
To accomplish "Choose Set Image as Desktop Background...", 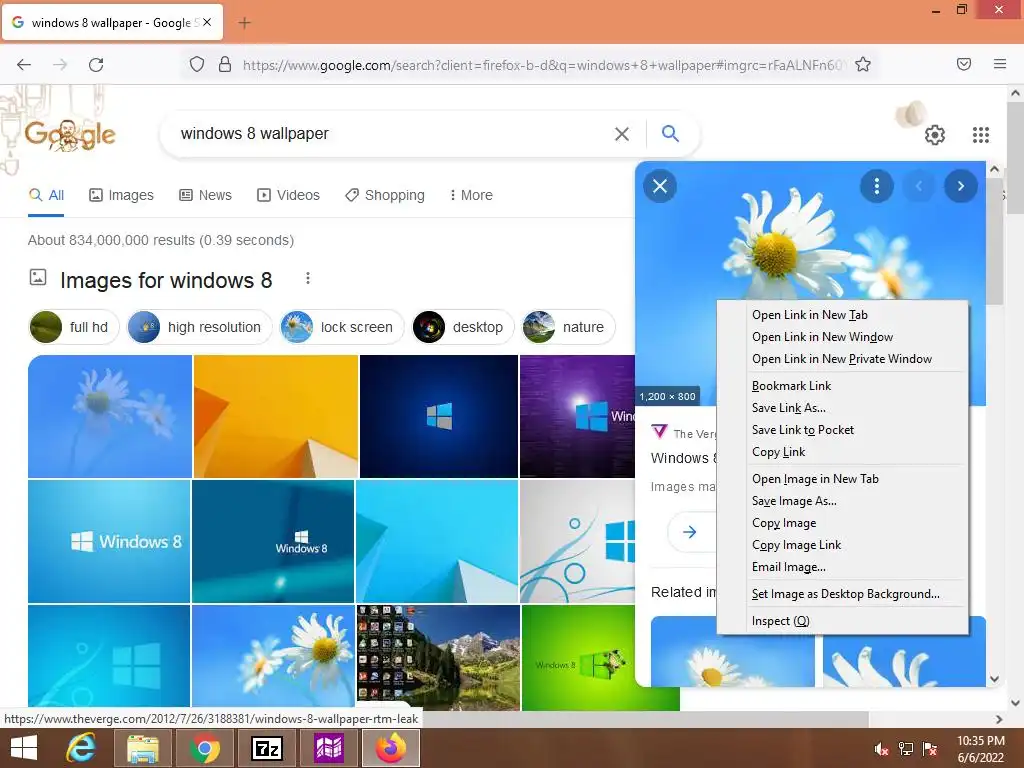I will 842,594.
